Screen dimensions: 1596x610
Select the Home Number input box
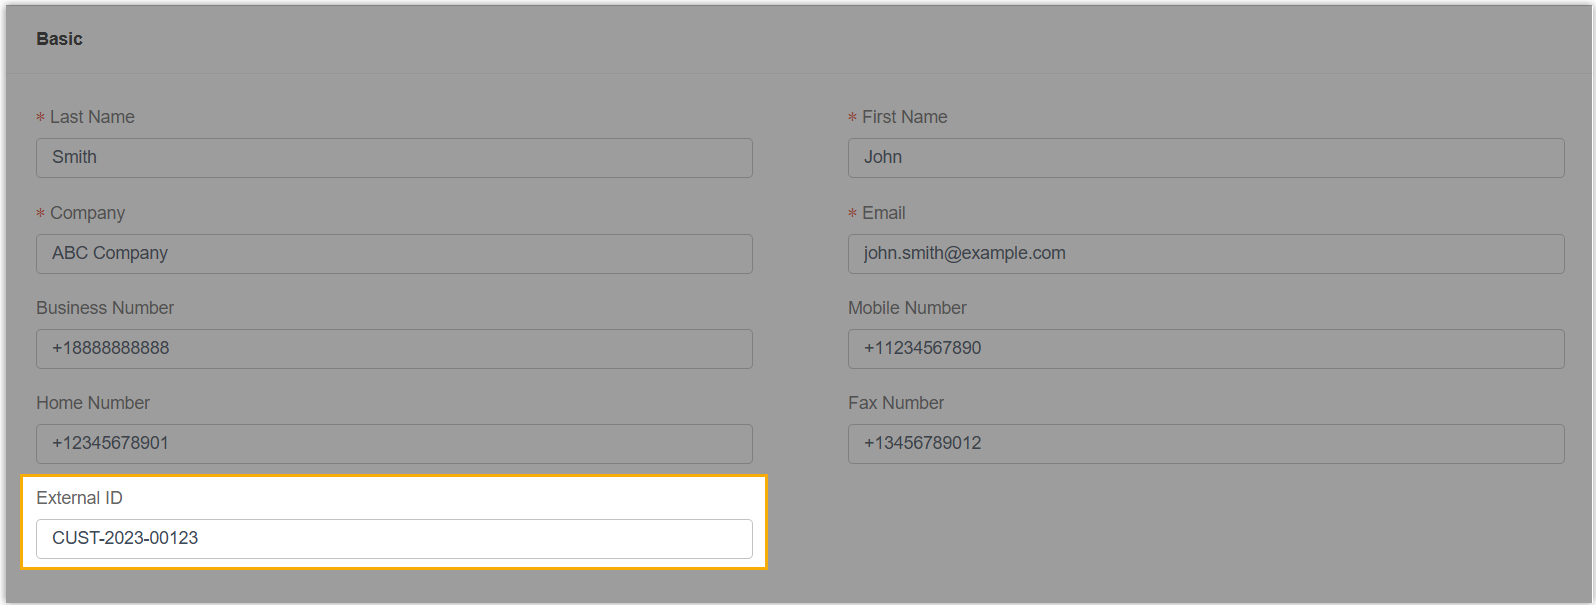(394, 444)
